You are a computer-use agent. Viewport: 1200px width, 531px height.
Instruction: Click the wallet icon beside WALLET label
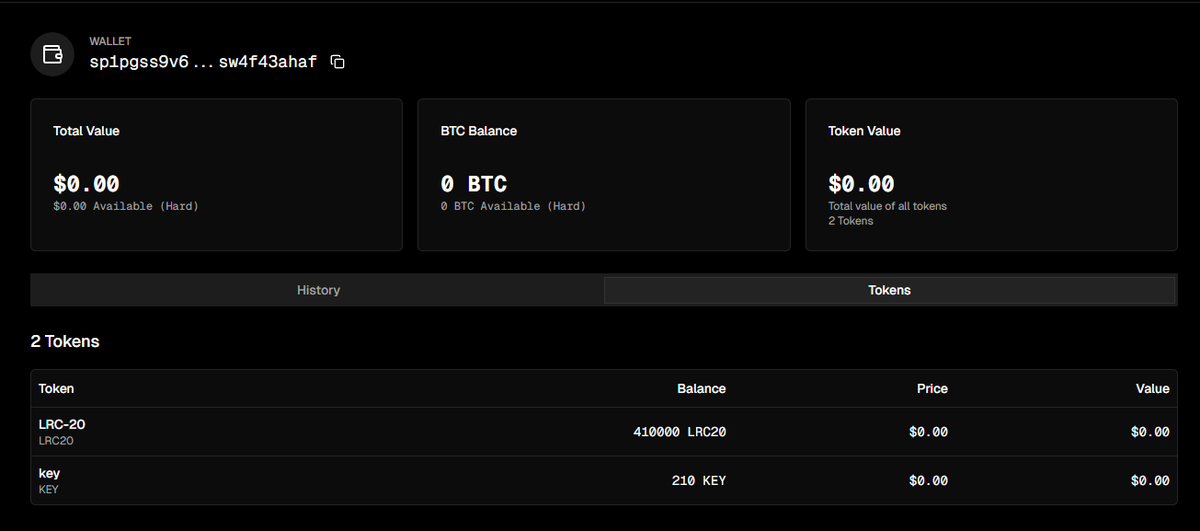click(x=53, y=54)
